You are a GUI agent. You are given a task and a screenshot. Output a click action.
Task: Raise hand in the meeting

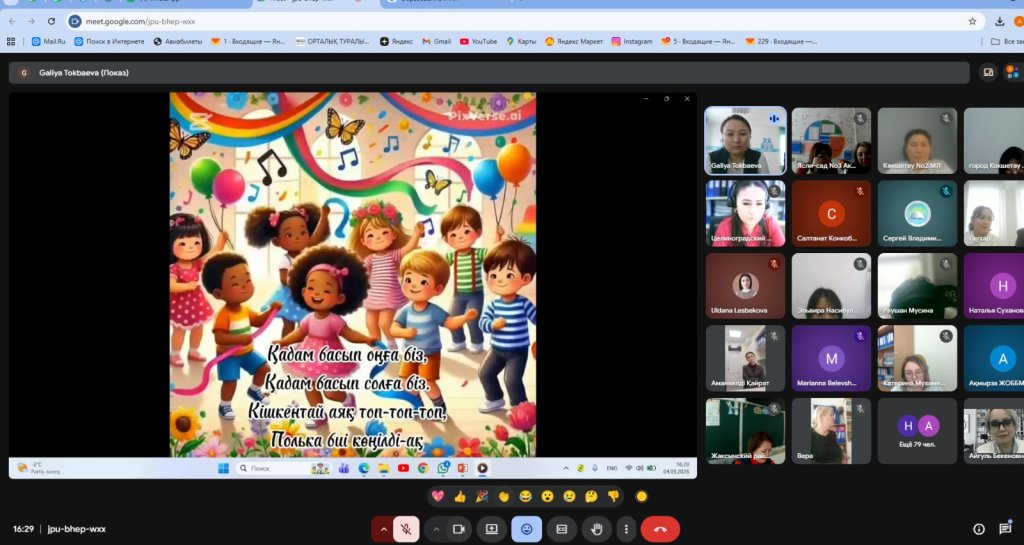(x=597, y=529)
